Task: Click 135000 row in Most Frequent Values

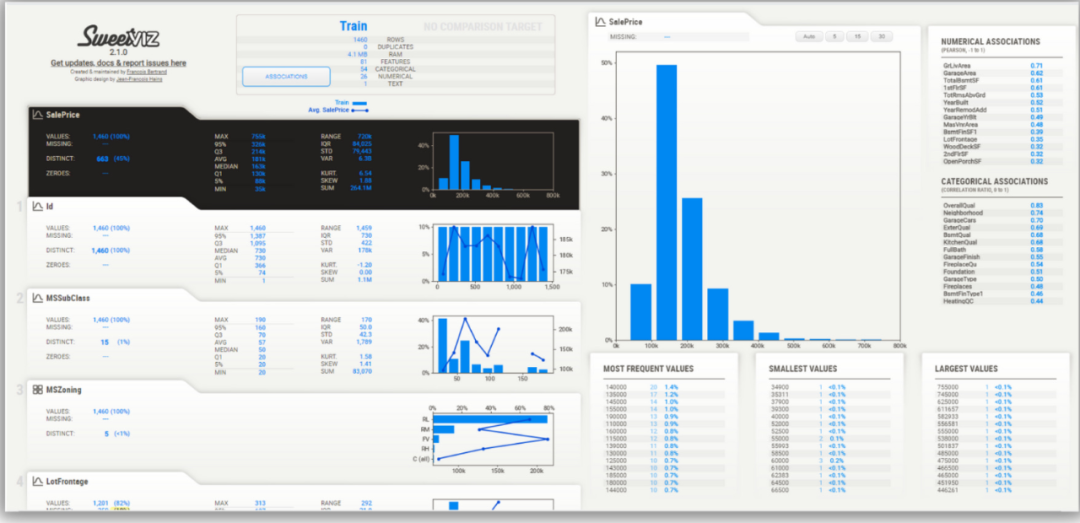Action: pyautogui.click(x=664, y=395)
